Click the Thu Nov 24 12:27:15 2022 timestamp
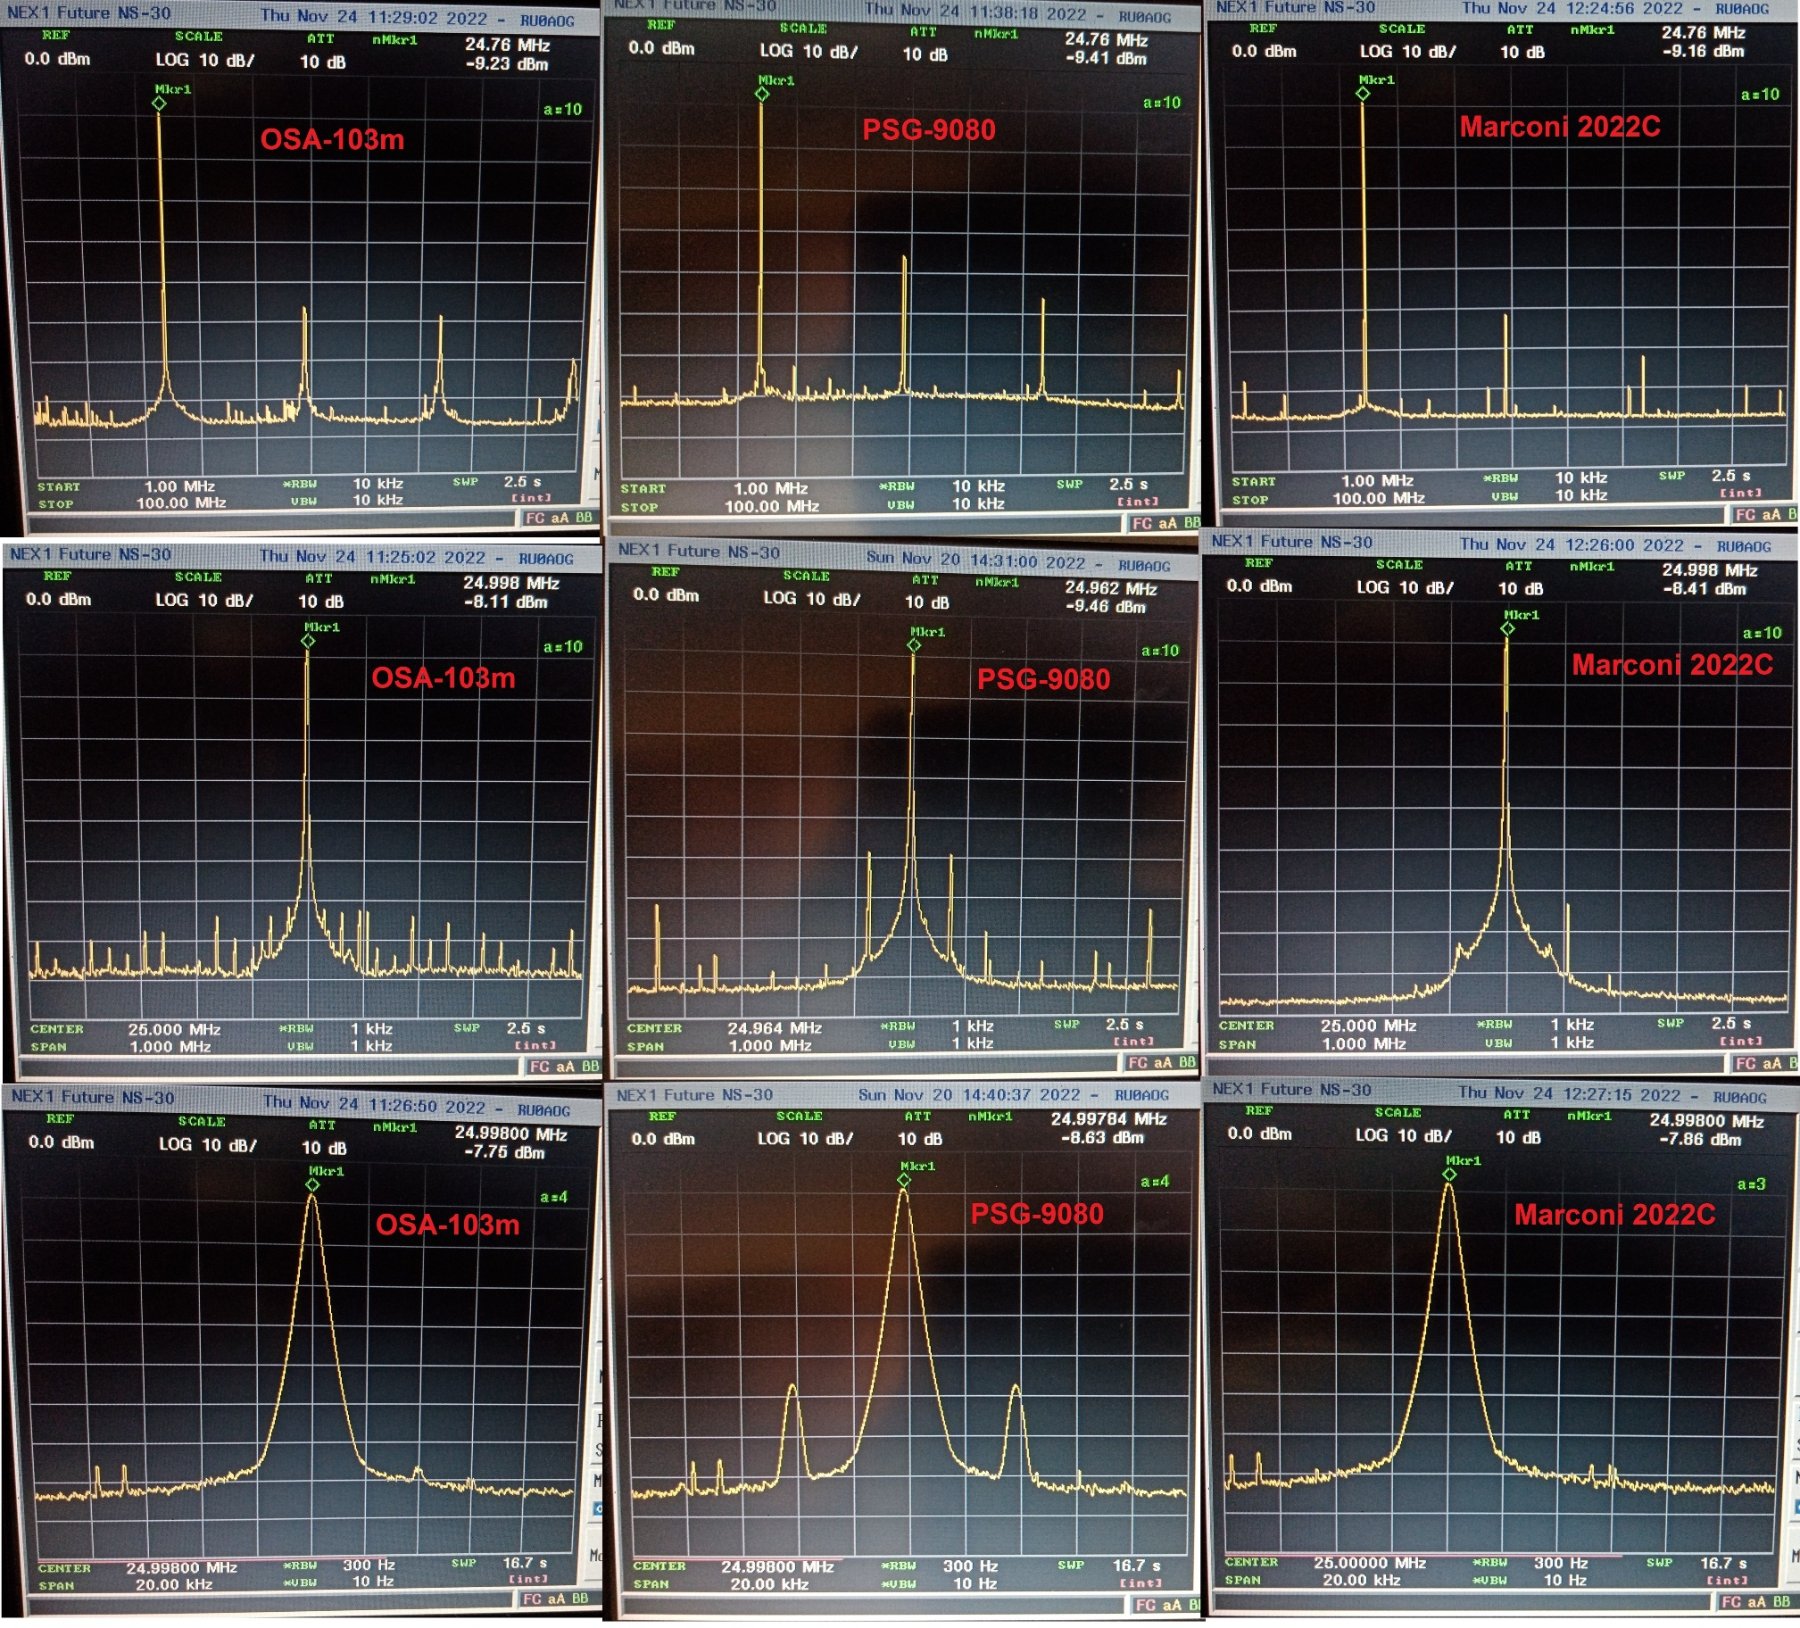This screenshot has width=1800, height=1628. pos(1569,1094)
